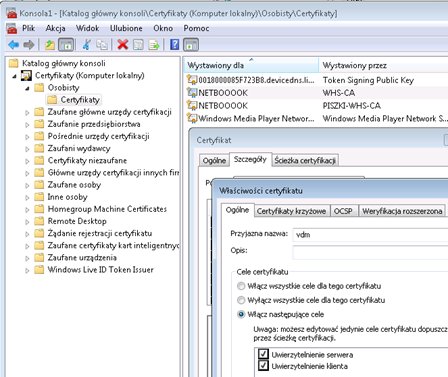Expand Certyfikaty niezaufane node
This screenshot has width=448, height=377.
(x=27, y=161)
